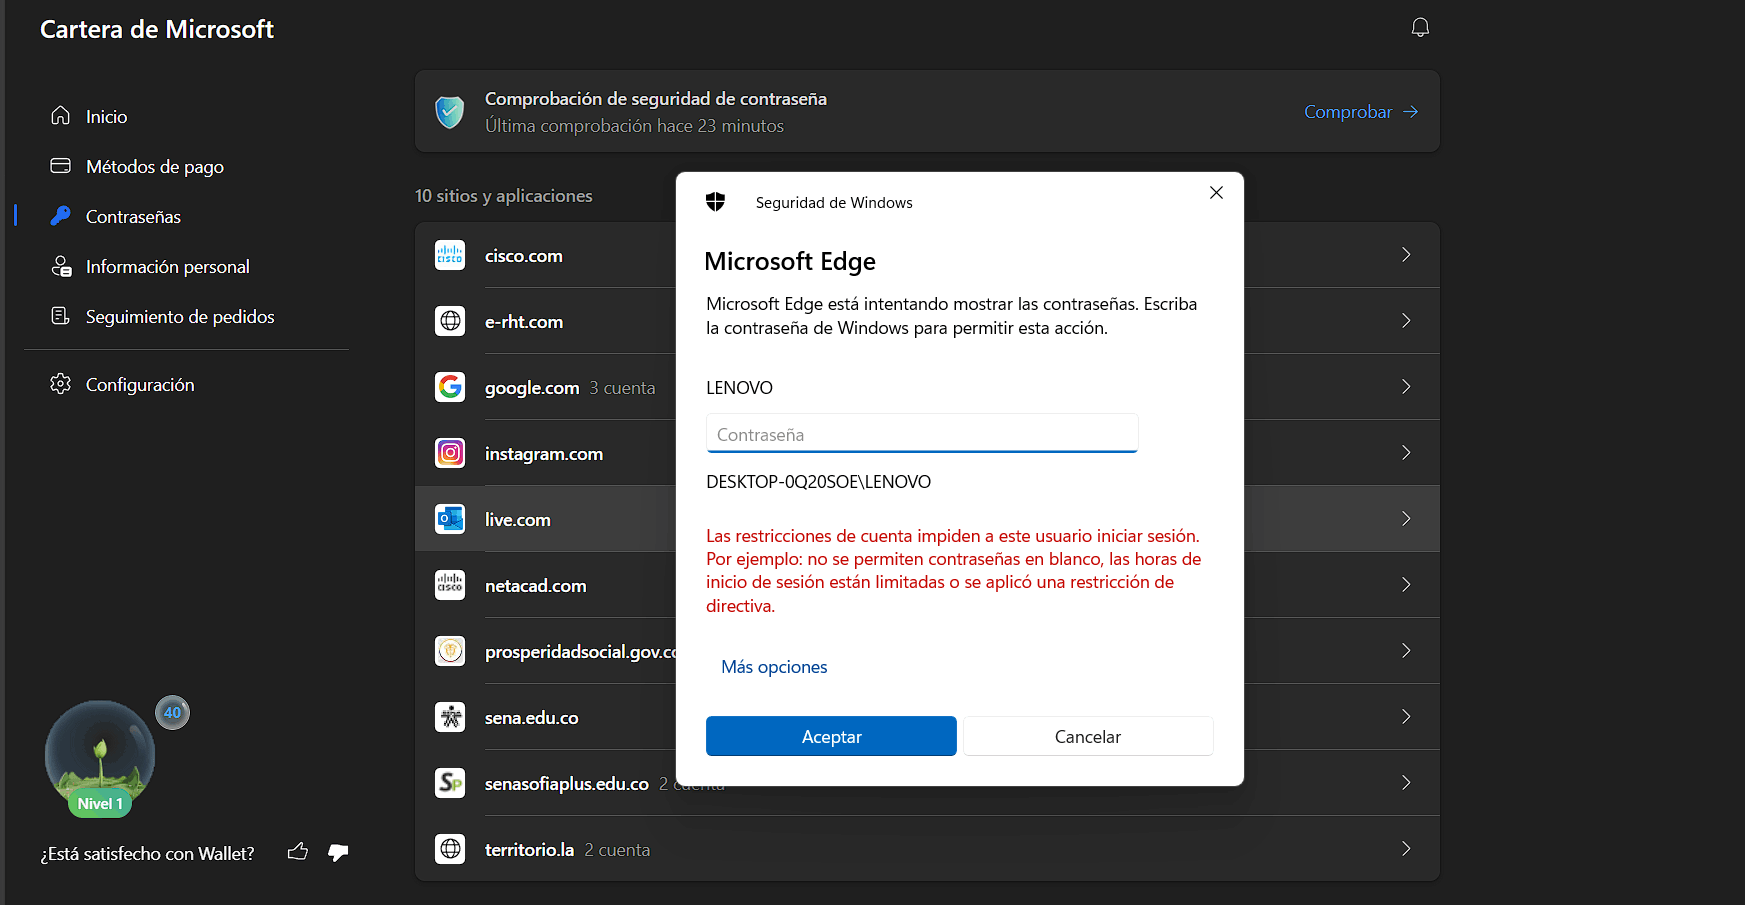Image resolution: width=1745 pixels, height=905 pixels.
Task: Expand the netacad.com entry chevron
Action: tap(1406, 585)
